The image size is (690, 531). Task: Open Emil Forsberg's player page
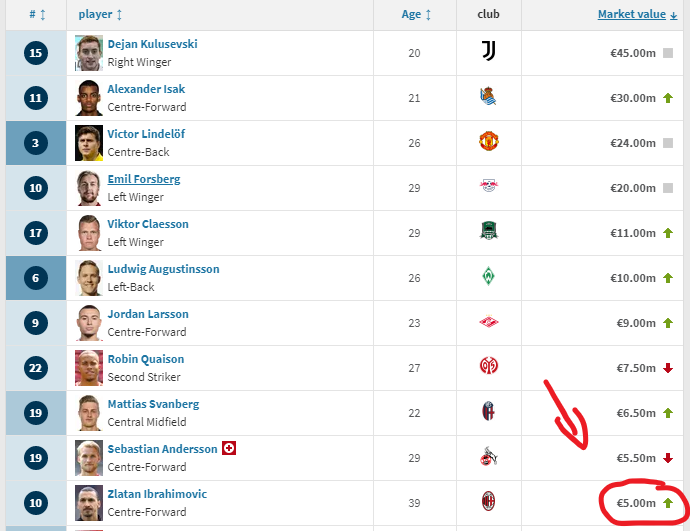tap(144, 179)
